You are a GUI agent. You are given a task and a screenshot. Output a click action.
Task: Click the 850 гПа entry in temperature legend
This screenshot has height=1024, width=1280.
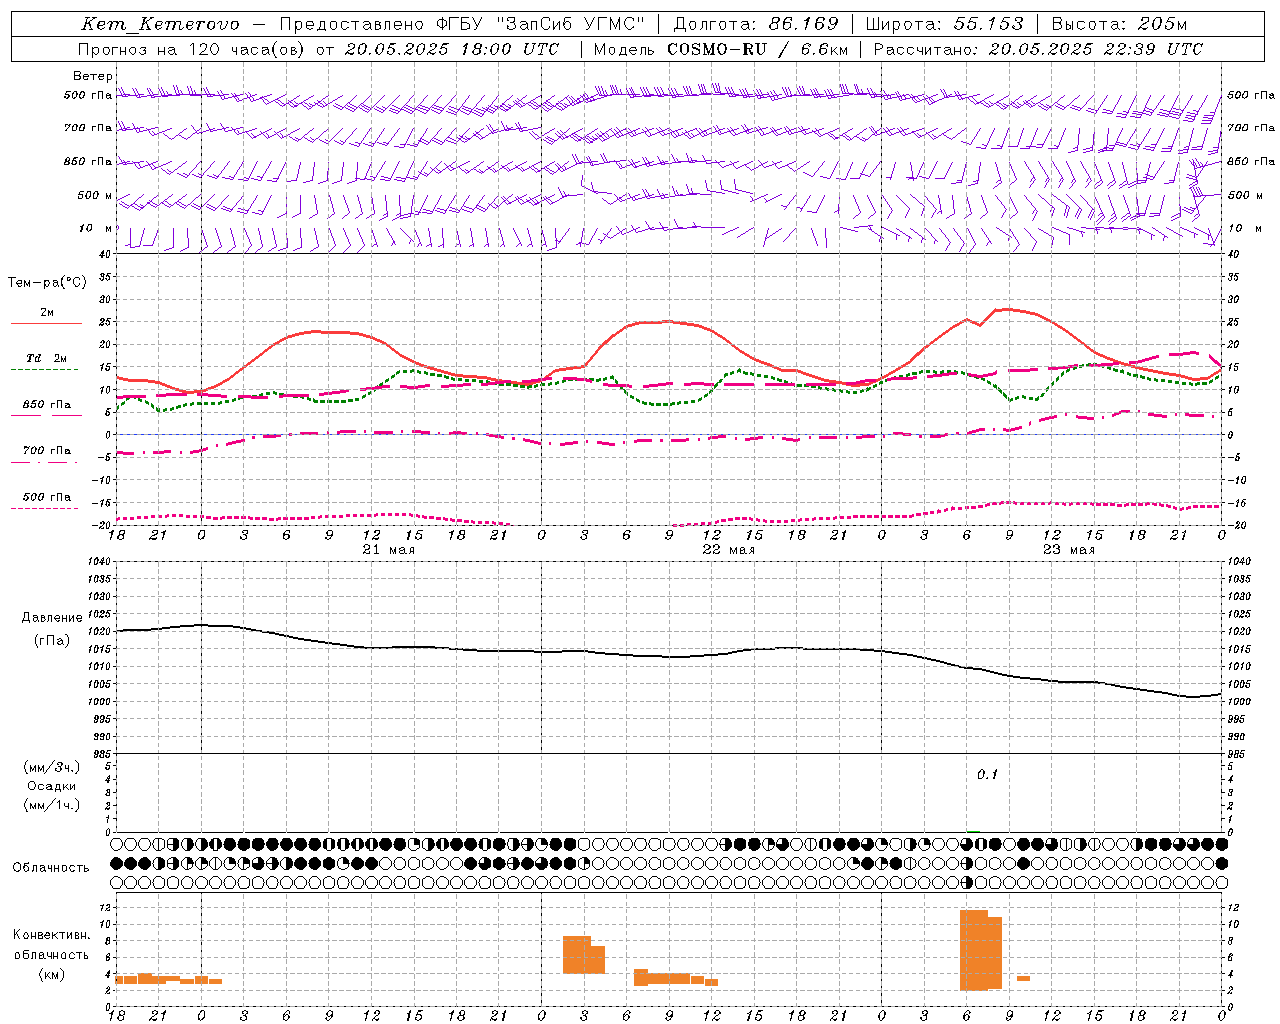click(47, 405)
